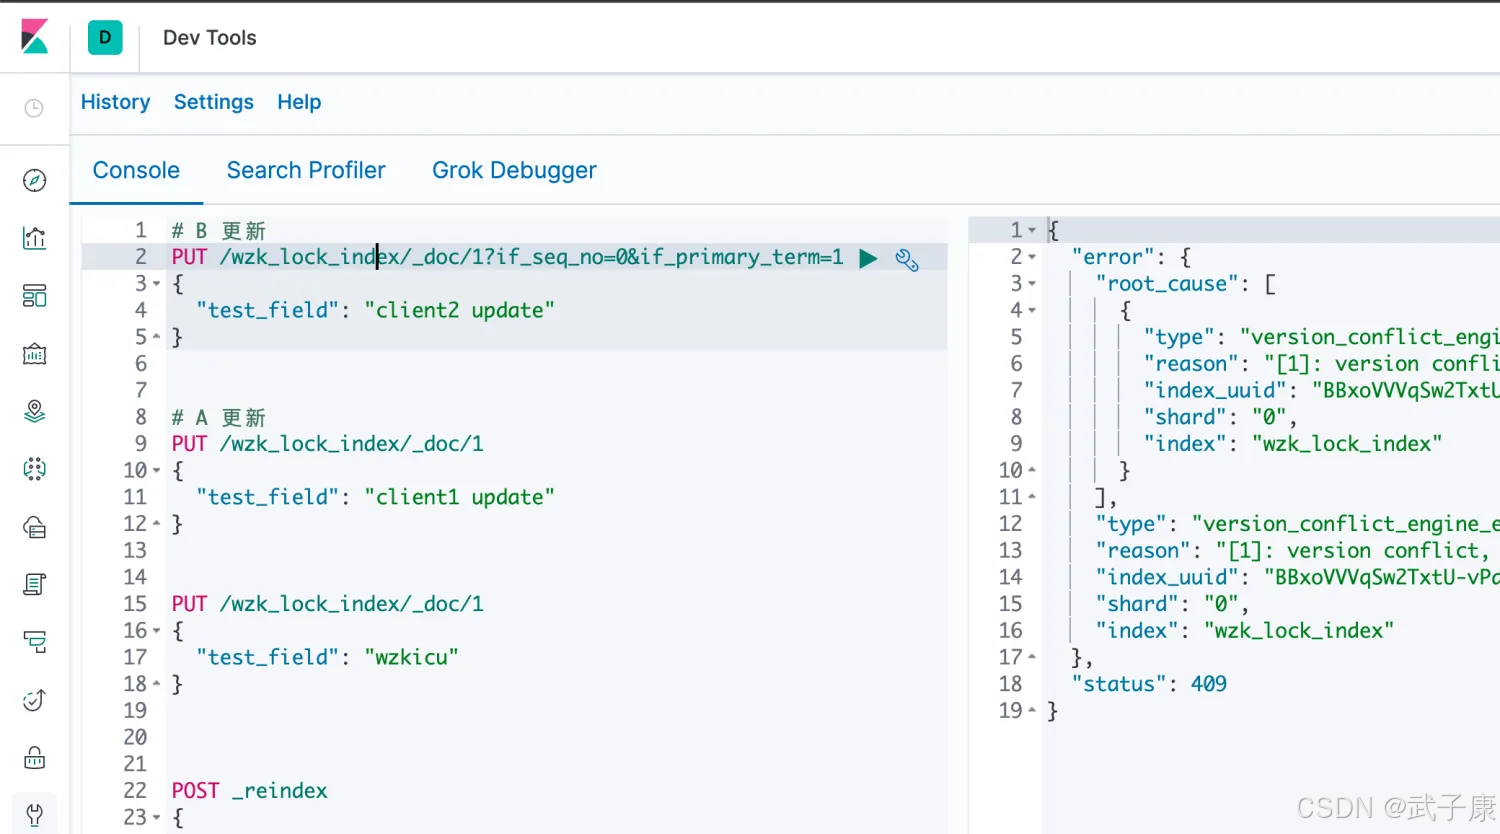Open Discover via the compass sidebar icon
Image resolution: width=1500 pixels, height=834 pixels.
coord(34,180)
